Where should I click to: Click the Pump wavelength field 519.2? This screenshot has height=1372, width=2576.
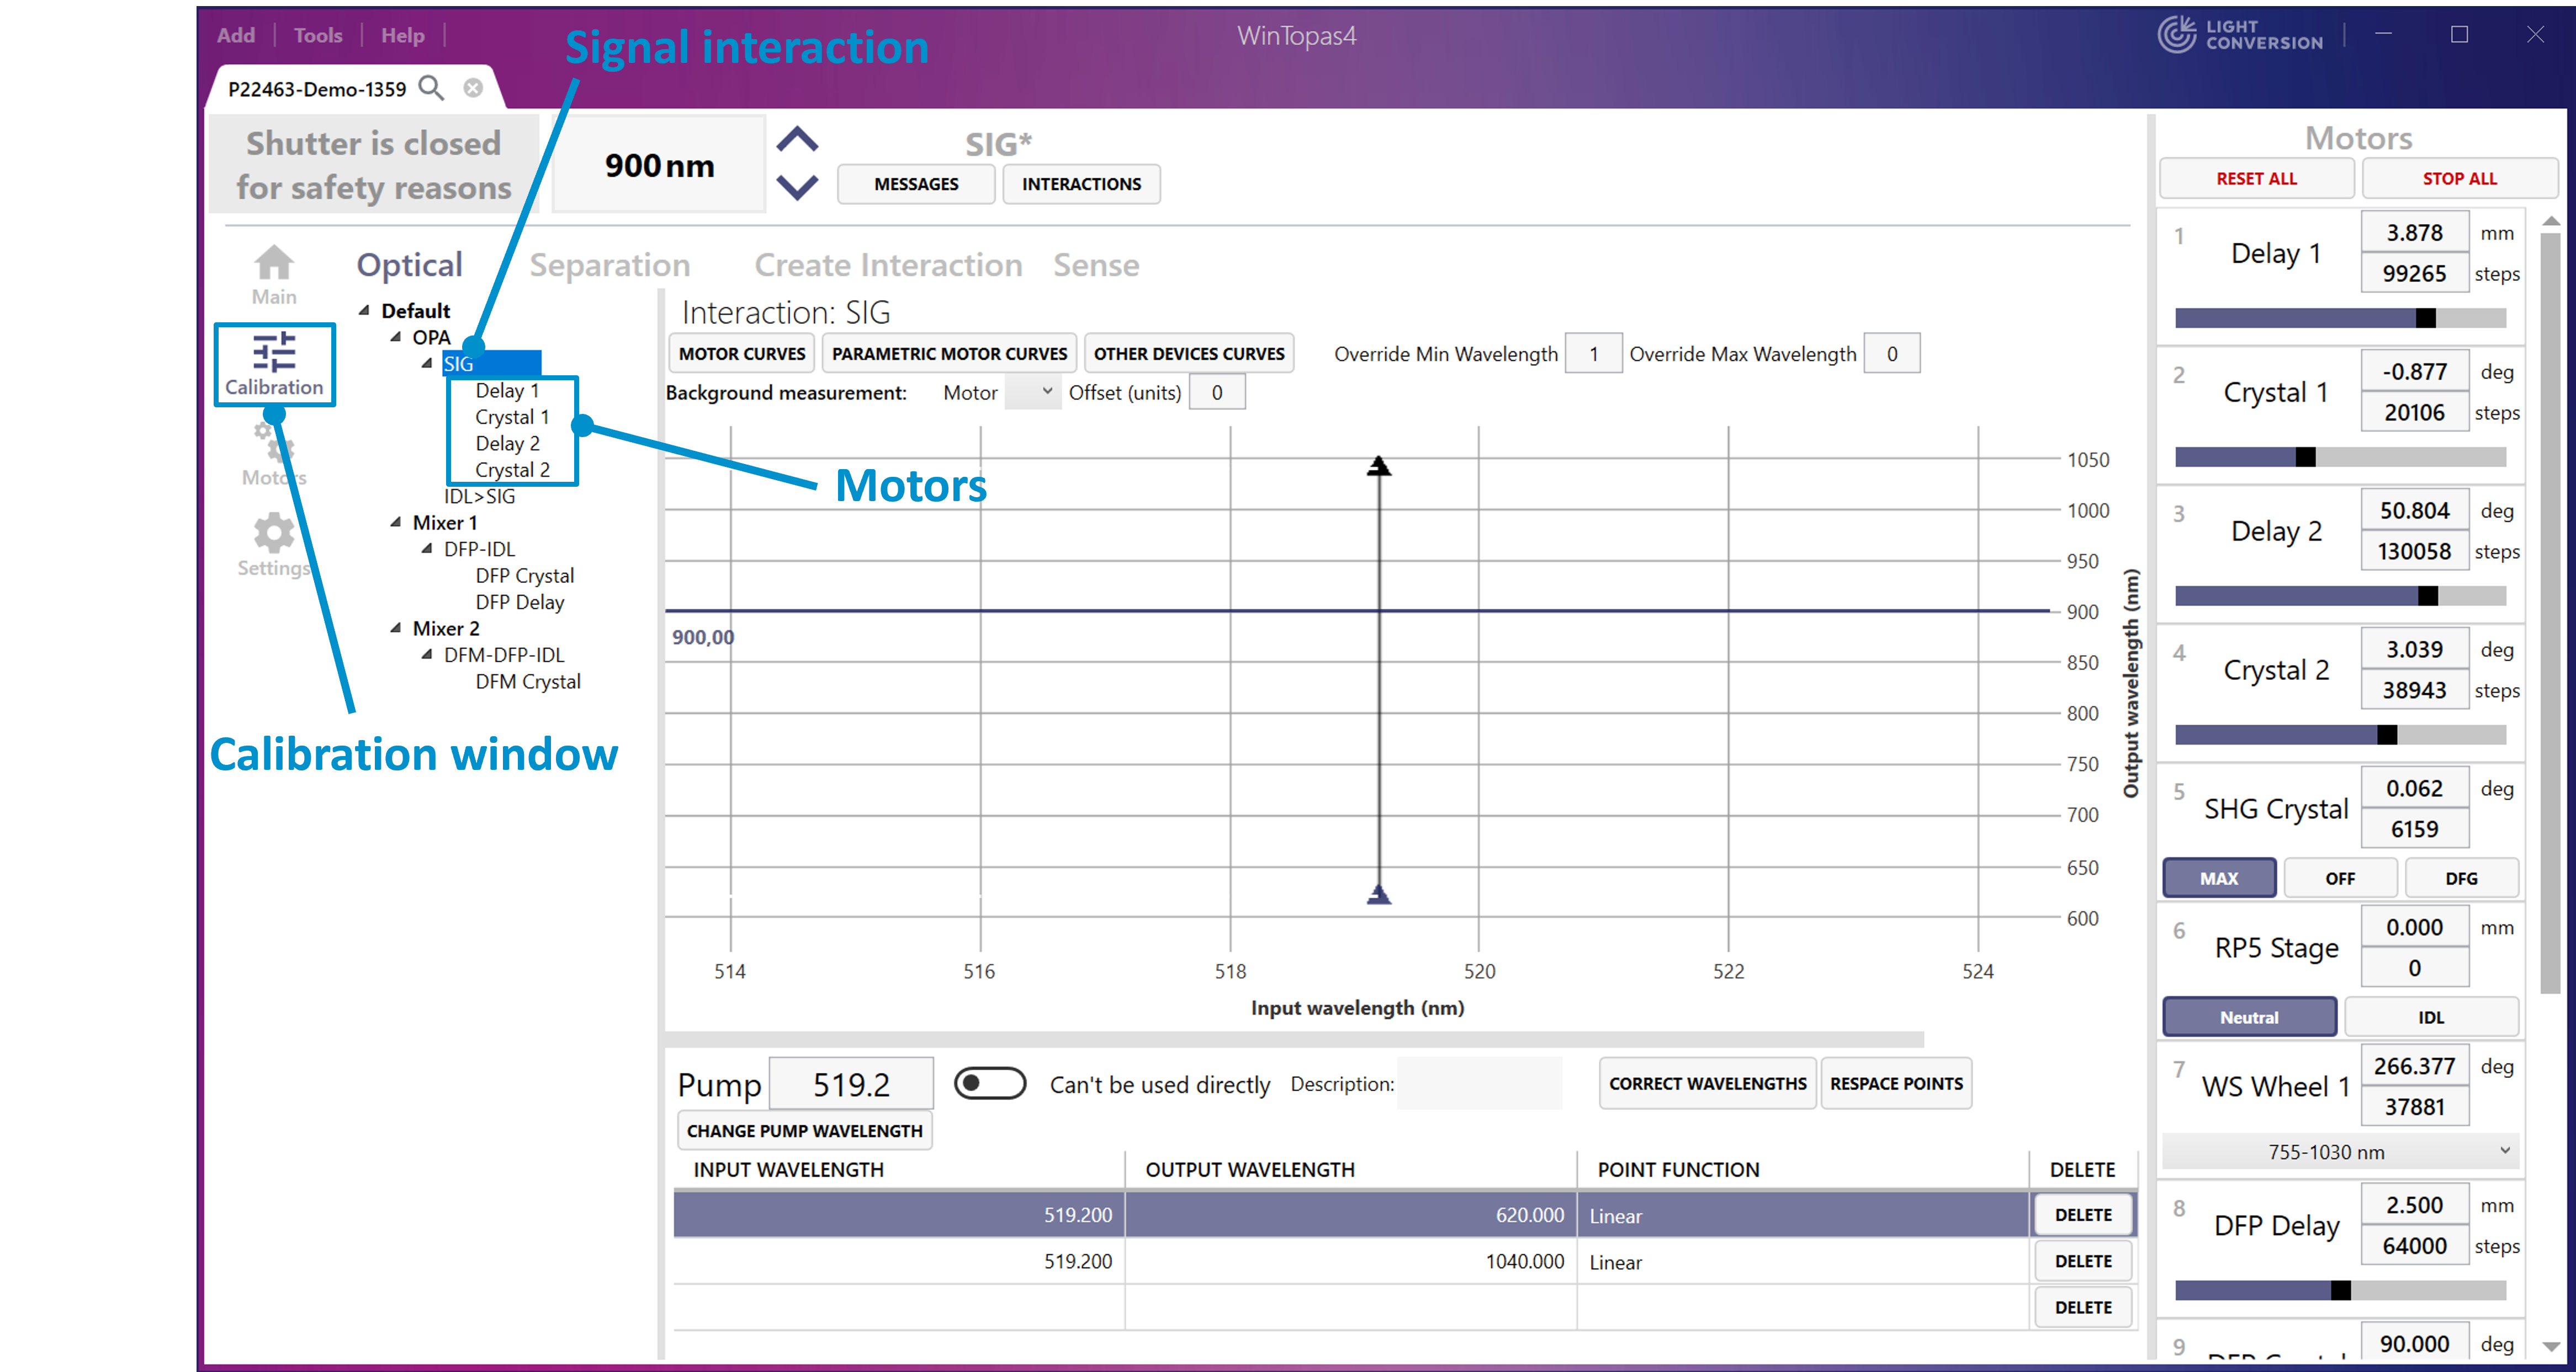click(x=851, y=1083)
